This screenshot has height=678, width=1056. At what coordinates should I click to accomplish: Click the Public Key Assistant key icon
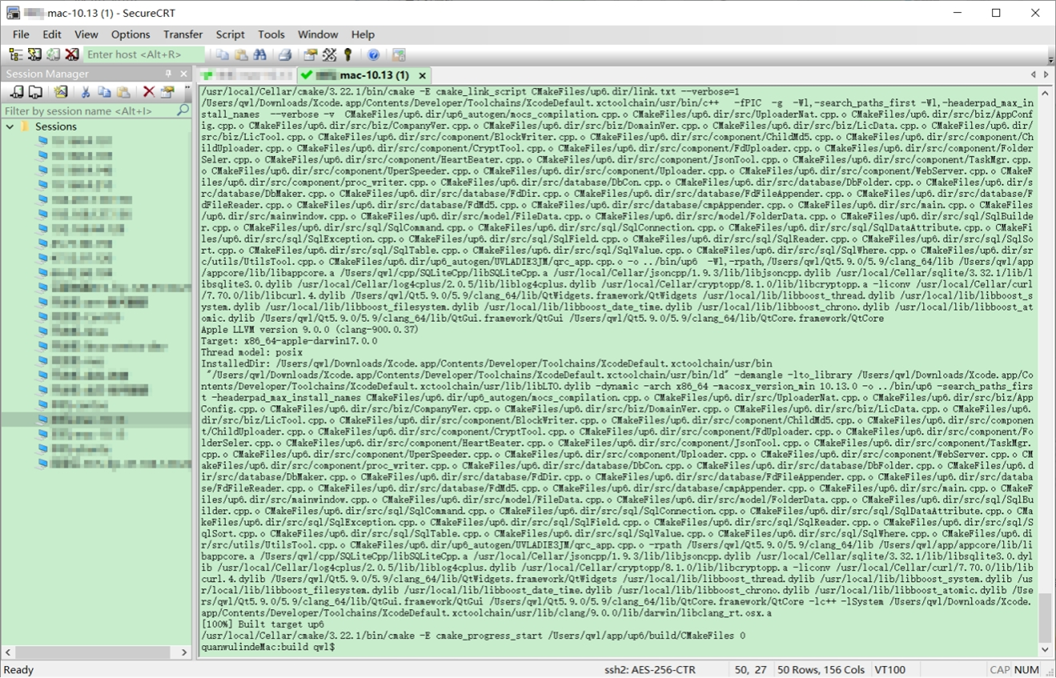348,55
